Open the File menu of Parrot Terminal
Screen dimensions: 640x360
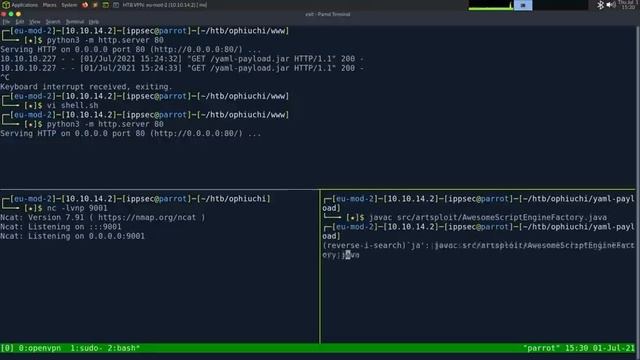click(x=6, y=22)
